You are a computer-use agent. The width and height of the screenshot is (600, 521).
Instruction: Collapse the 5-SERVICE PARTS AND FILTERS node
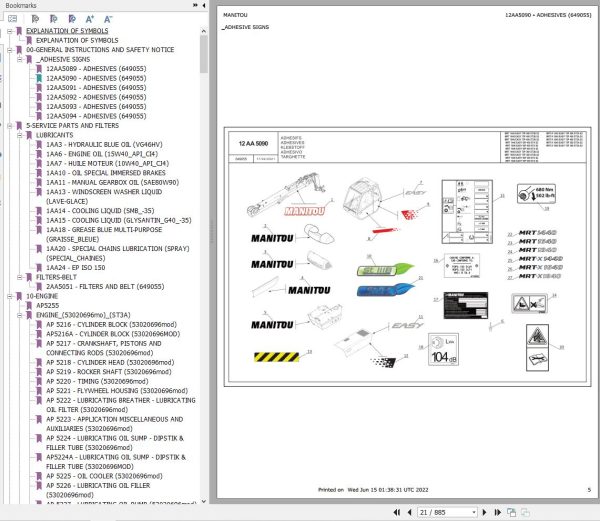(x=10, y=126)
